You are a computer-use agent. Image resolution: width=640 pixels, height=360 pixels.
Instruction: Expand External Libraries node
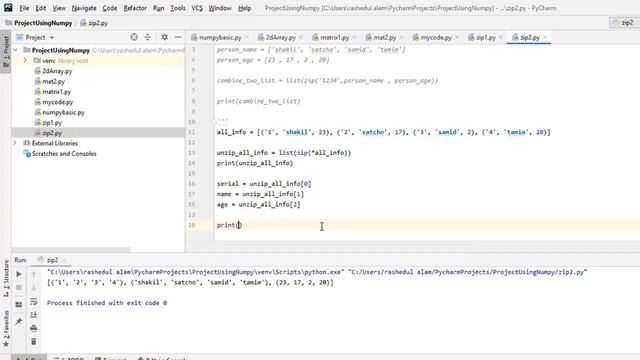[x=16, y=143]
